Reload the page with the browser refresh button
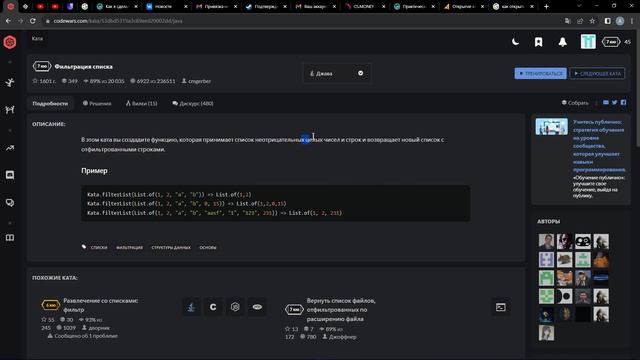Image resolution: width=640 pixels, height=360 pixels. tap(33, 21)
